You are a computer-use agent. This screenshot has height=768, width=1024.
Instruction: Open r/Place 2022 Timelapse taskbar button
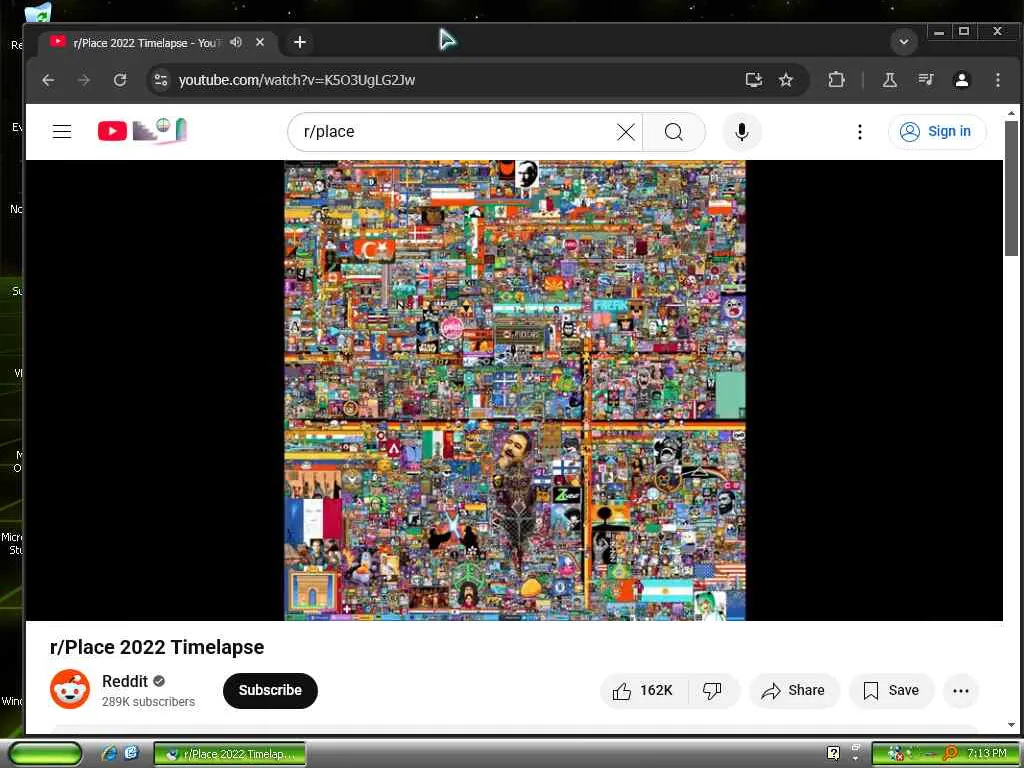(x=230, y=754)
